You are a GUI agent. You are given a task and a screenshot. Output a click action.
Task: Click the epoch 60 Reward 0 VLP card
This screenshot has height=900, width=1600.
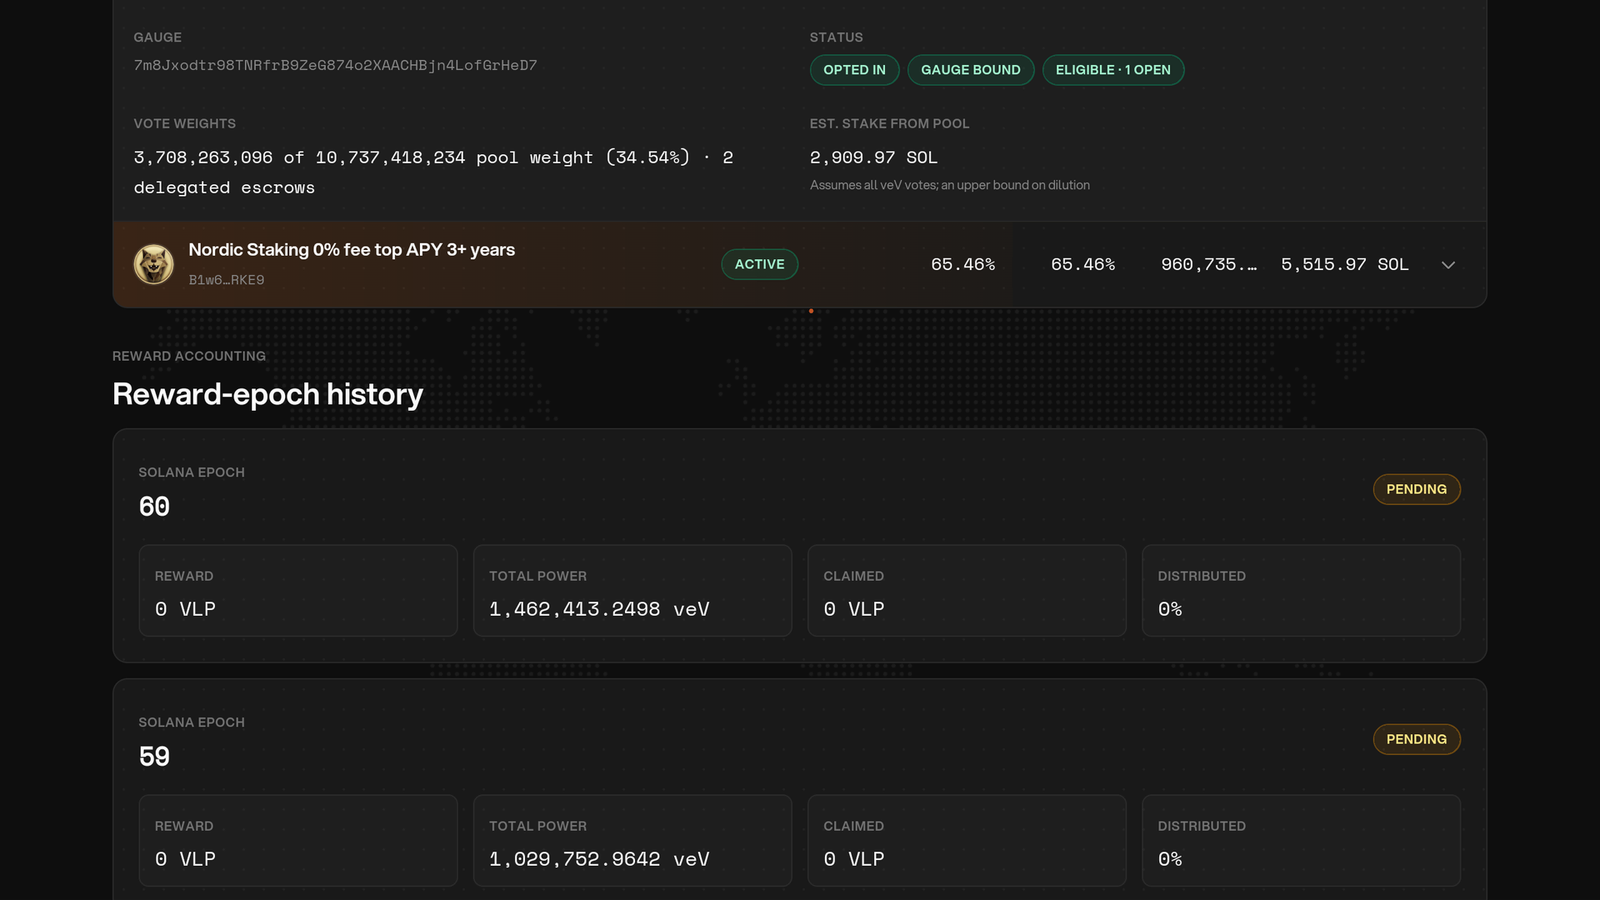[x=298, y=591]
